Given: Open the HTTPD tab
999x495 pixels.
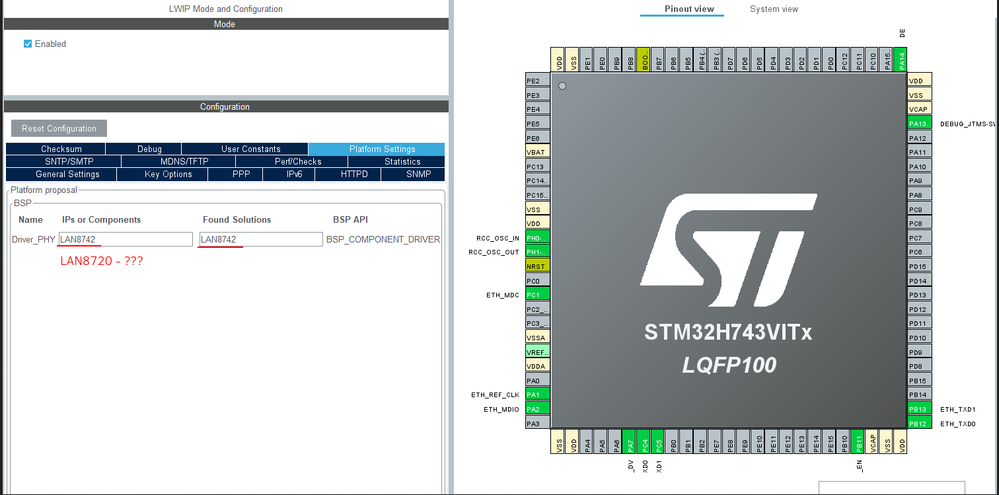Looking at the screenshot, I should tap(348, 174).
